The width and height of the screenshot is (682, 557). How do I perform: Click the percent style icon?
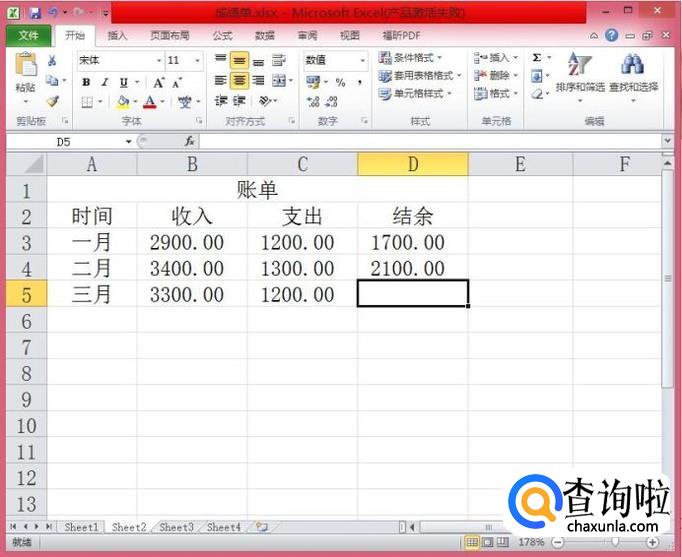[340, 82]
